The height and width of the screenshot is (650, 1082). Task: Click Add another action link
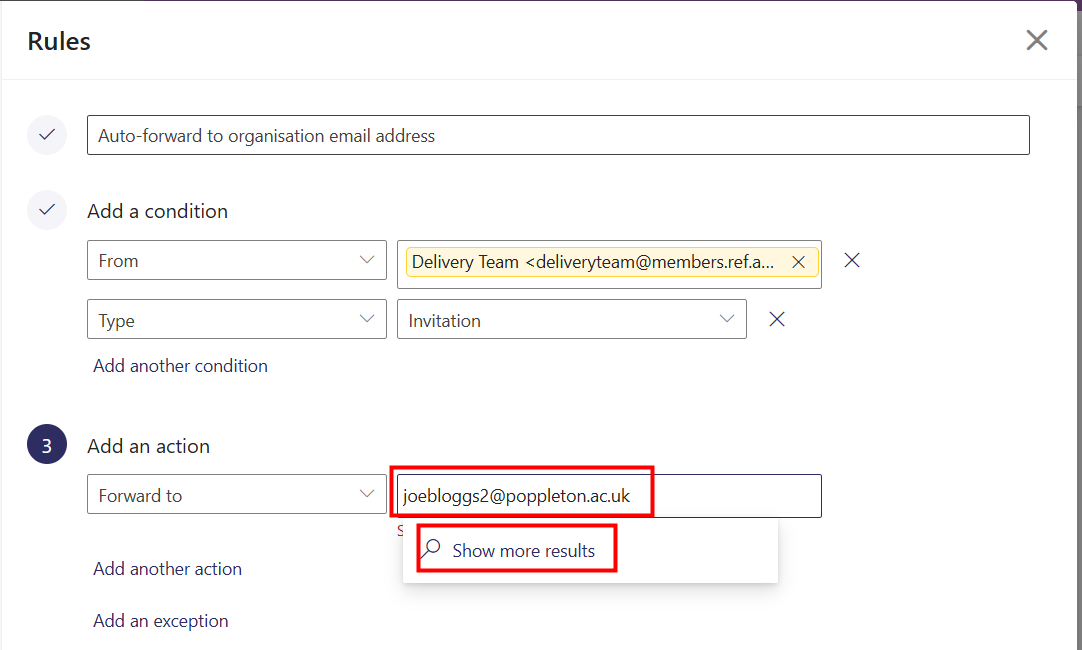pyautogui.click(x=168, y=569)
